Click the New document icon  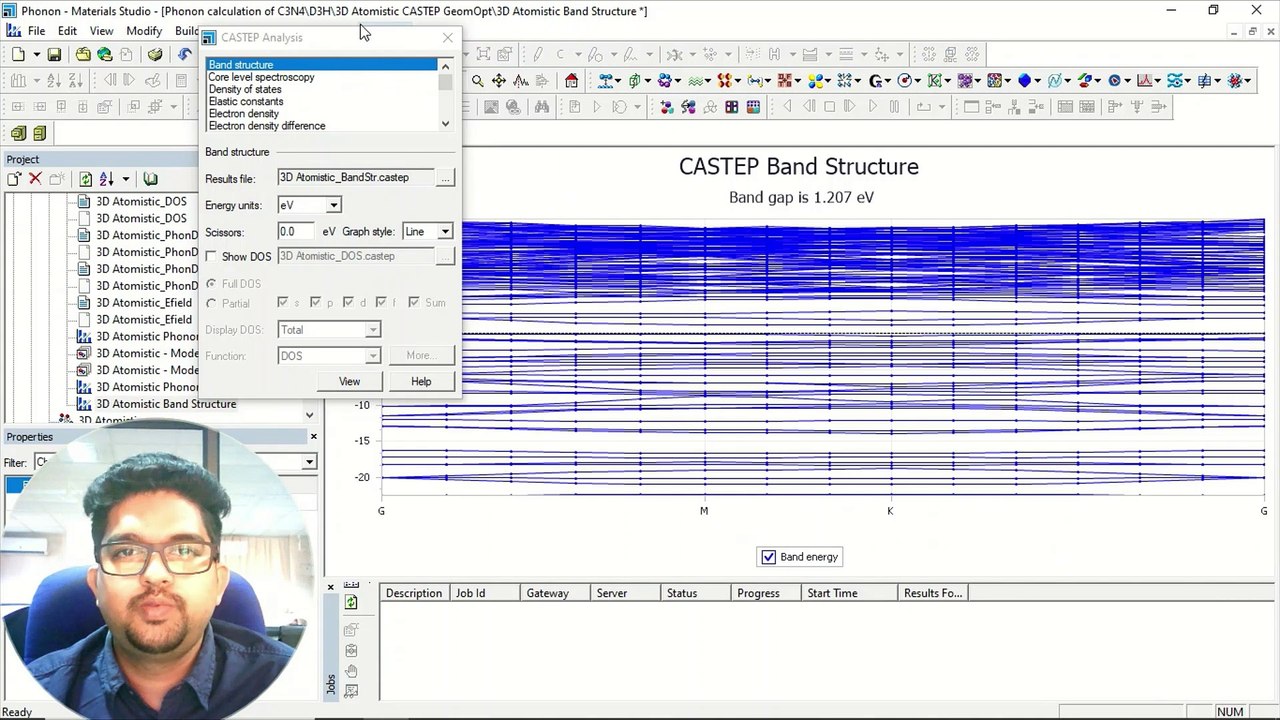click(x=18, y=55)
